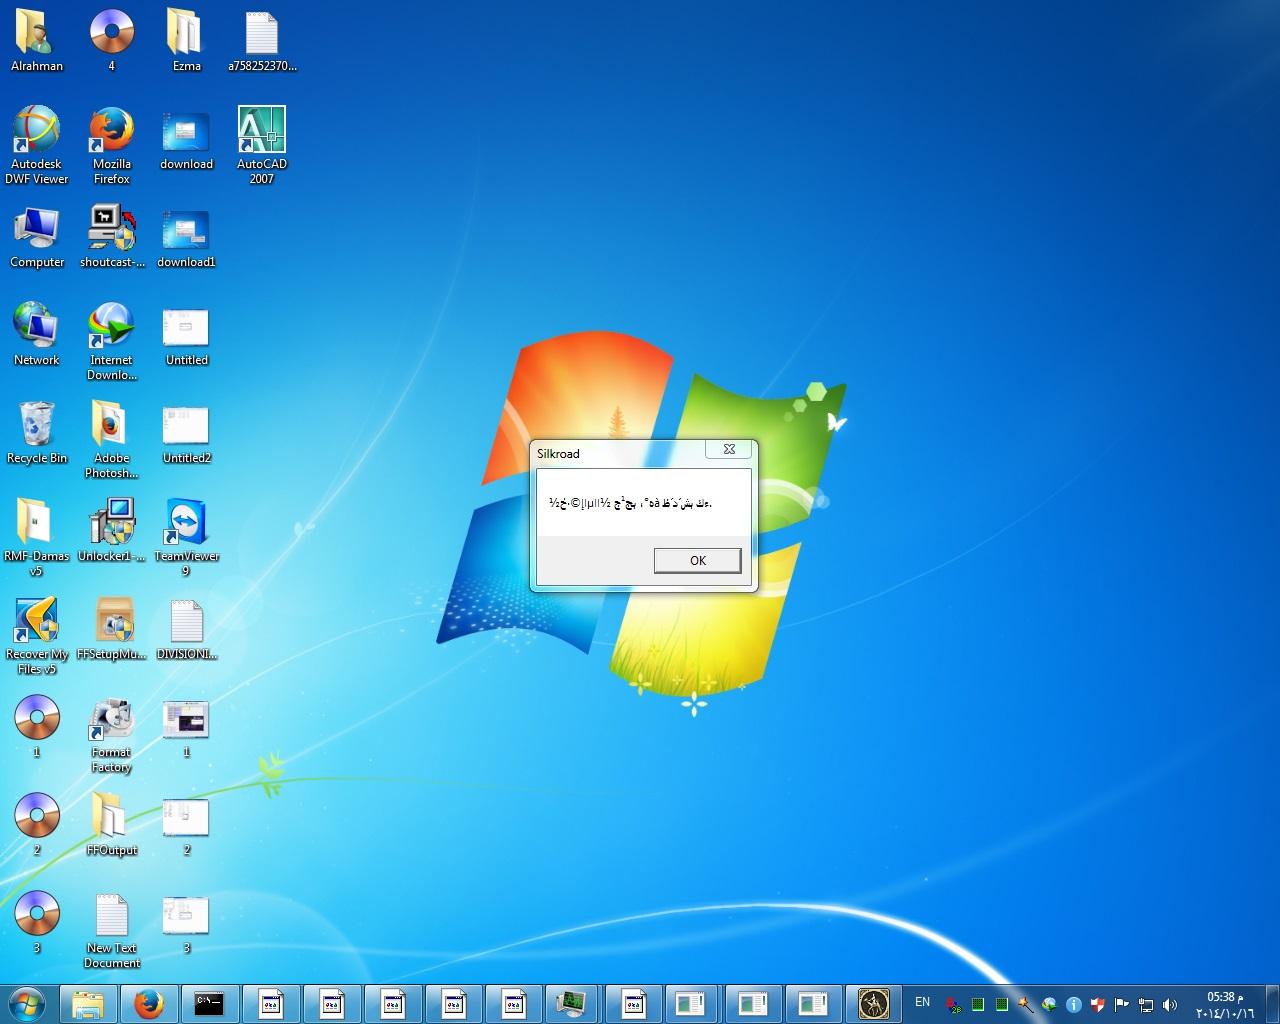
Task: Open the FFOutput folder
Action: pyautogui.click(x=111, y=824)
